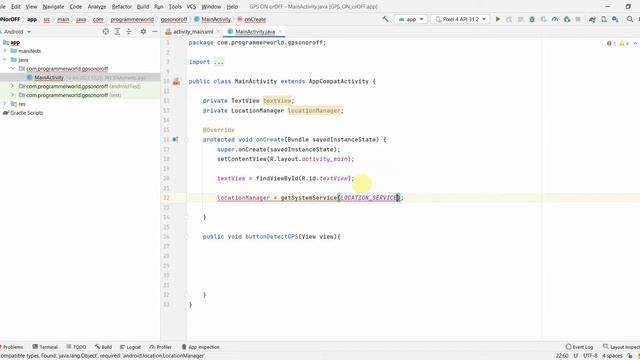Click the LF line separator indicator
This screenshot has height=360, width=640.
click(x=576, y=356)
